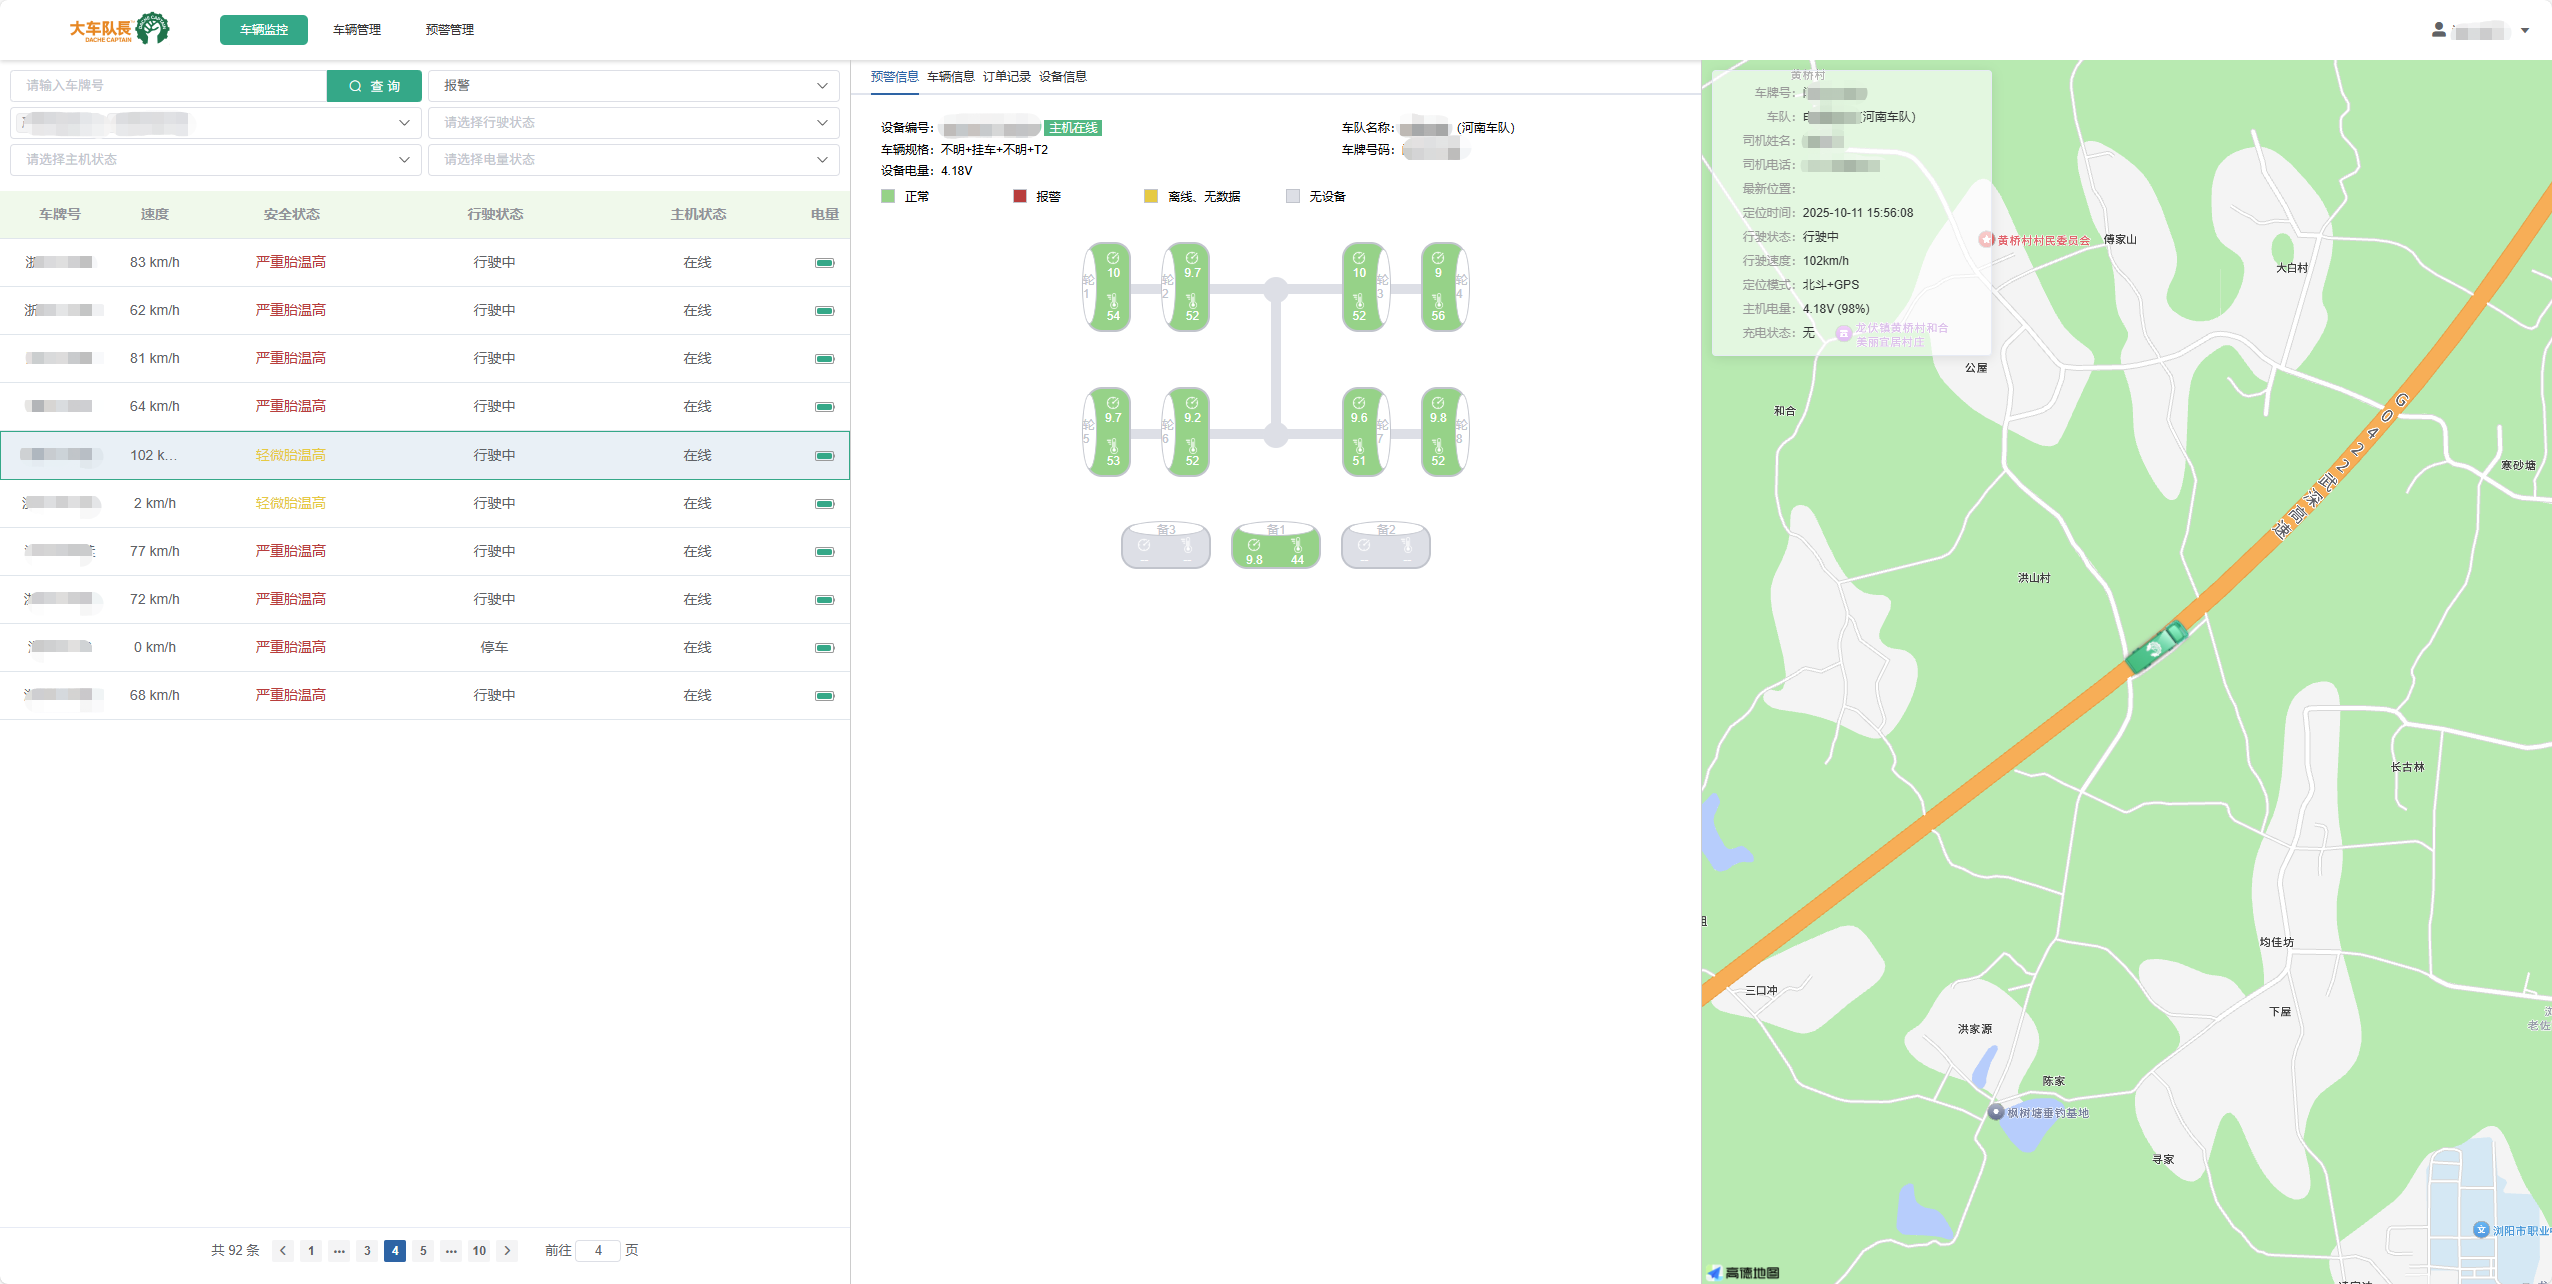
Task: Click the spare tire 备1 icon
Action: (x=1275, y=546)
